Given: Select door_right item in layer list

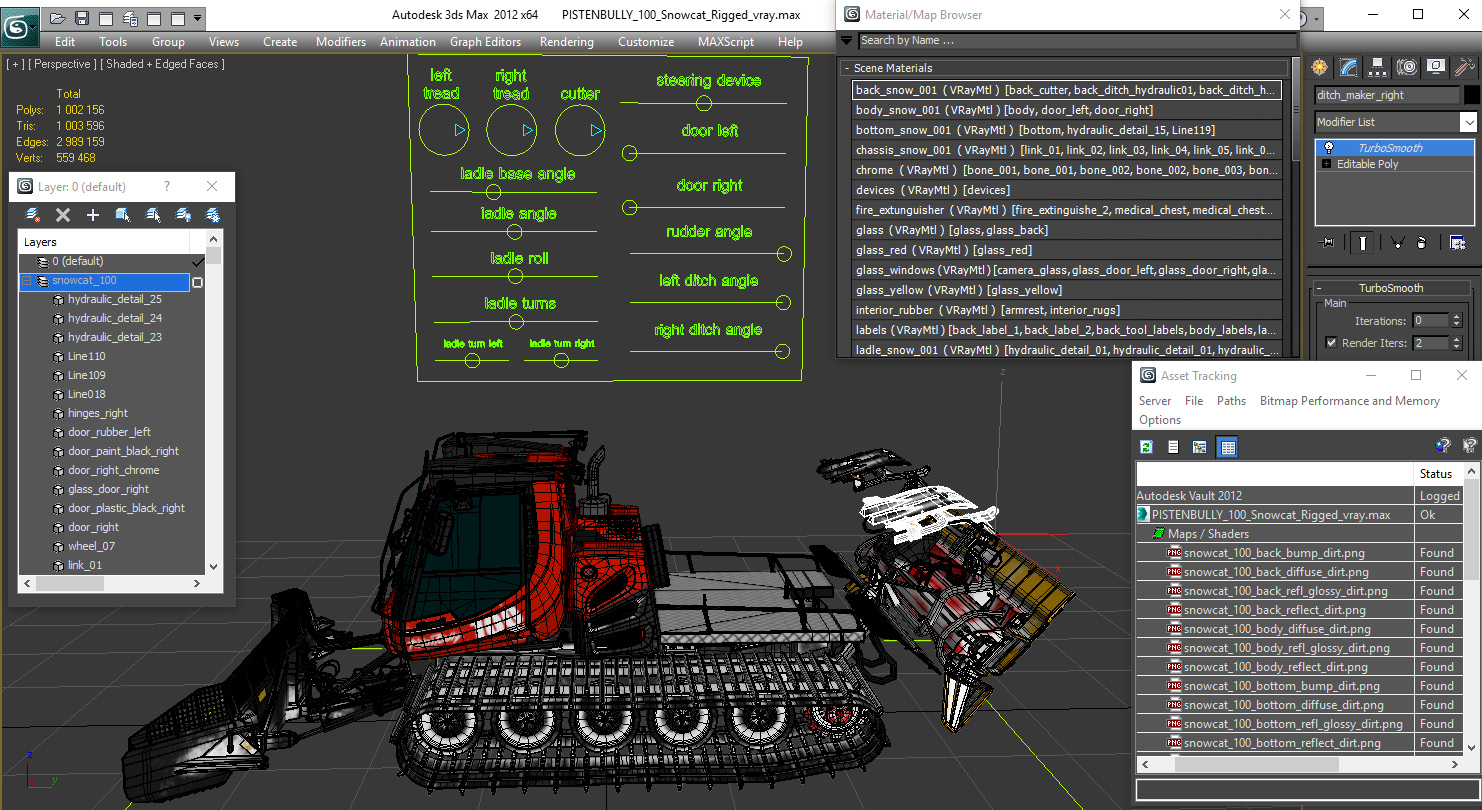Looking at the screenshot, I should tap(93, 527).
